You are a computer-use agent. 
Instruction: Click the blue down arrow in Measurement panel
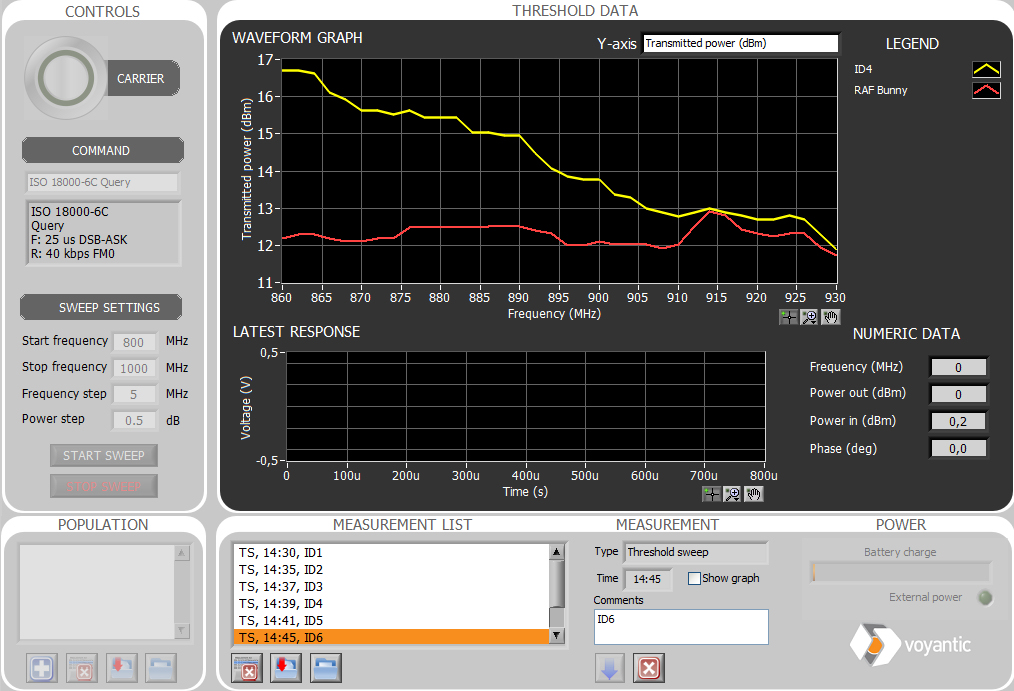point(609,667)
